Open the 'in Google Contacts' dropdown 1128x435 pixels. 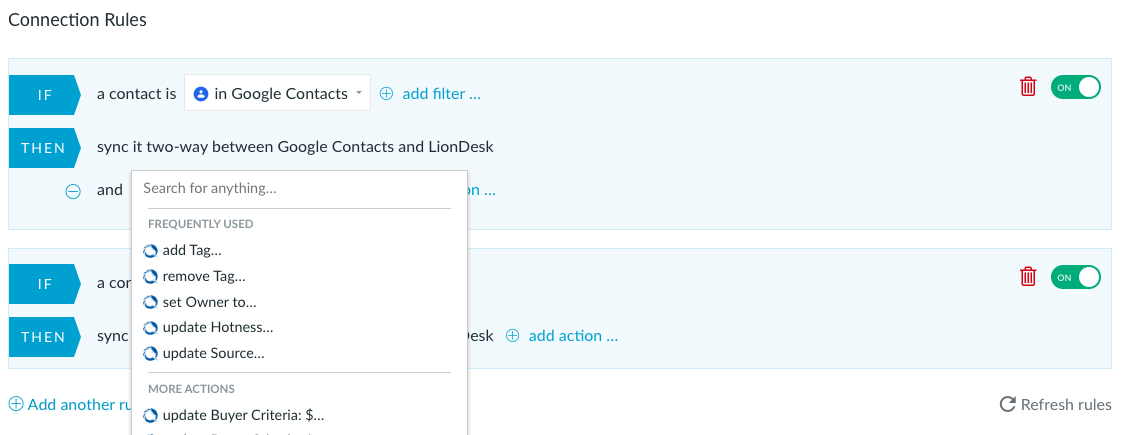tap(278, 93)
